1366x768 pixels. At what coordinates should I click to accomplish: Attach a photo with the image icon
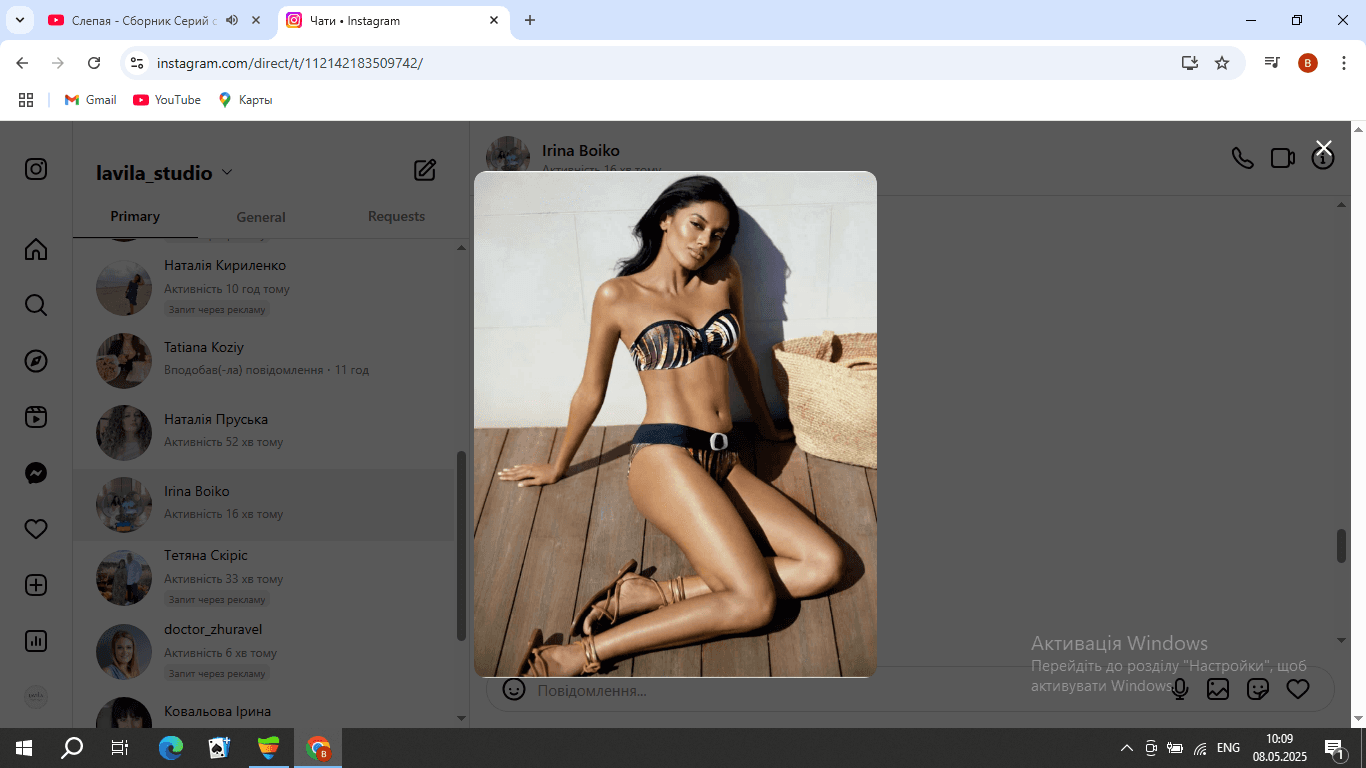[x=1218, y=689]
